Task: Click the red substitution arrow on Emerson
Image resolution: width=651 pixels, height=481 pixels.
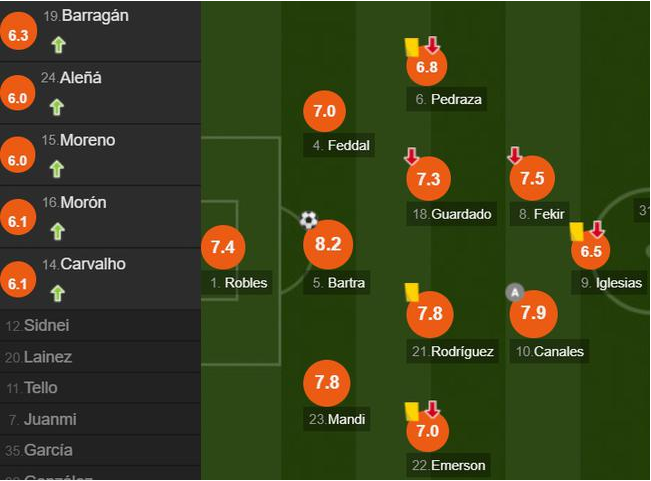Action: pyautogui.click(x=433, y=409)
